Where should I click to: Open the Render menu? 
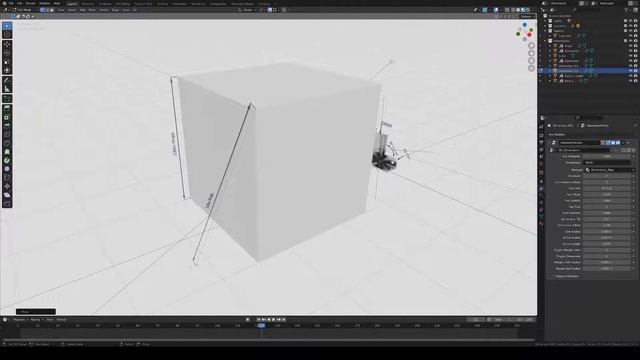(x=31, y=3)
